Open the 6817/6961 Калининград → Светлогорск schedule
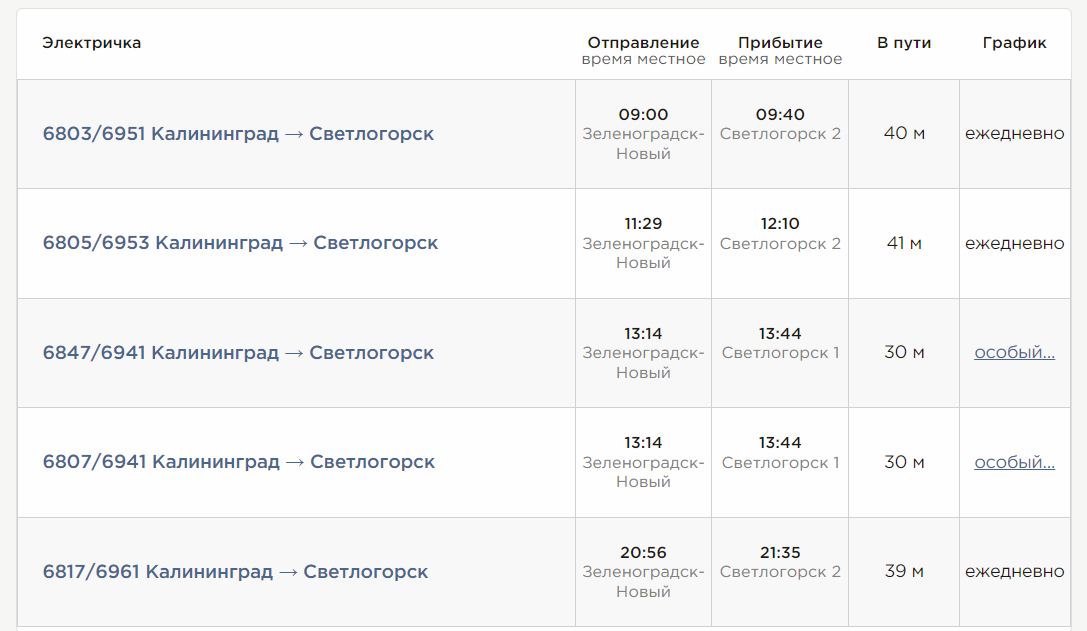 (x=237, y=572)
